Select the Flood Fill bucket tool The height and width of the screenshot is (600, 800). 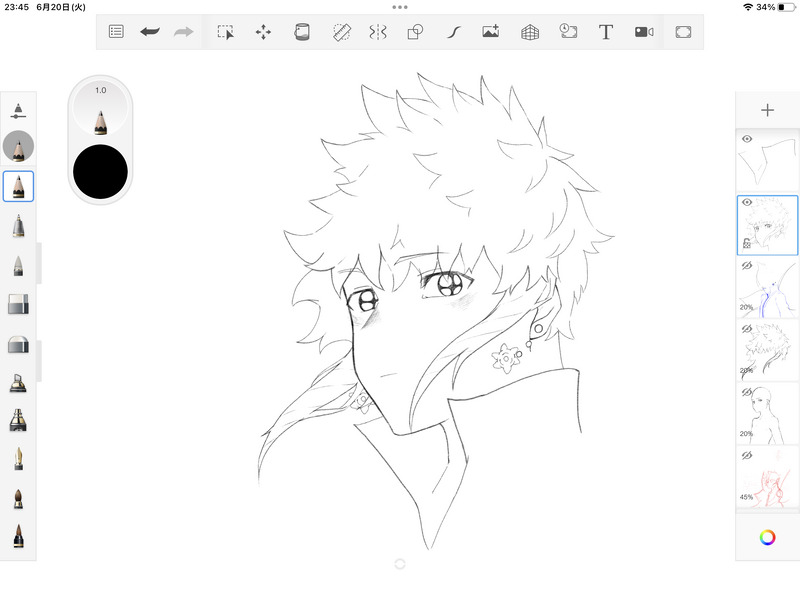(302, 32)
